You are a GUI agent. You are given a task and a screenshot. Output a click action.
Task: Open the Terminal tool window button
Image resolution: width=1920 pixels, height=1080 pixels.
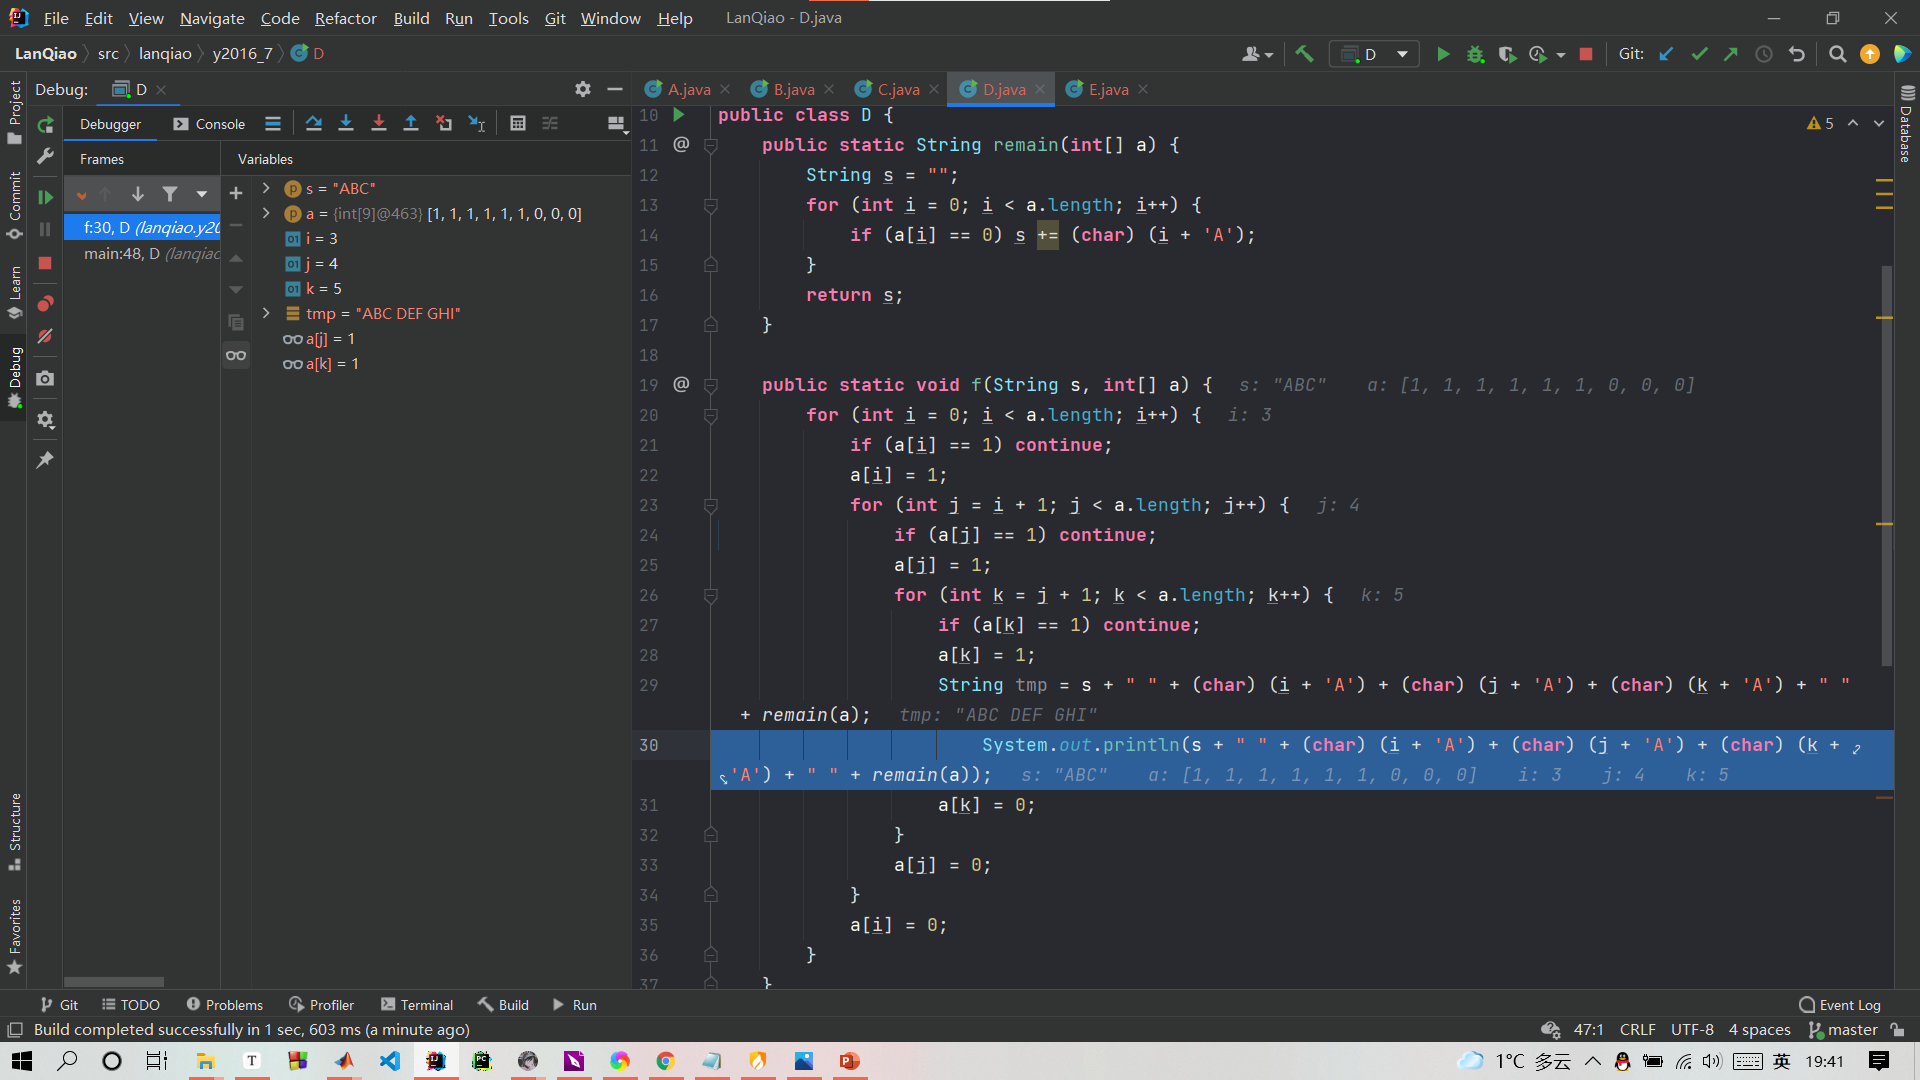417,1005
